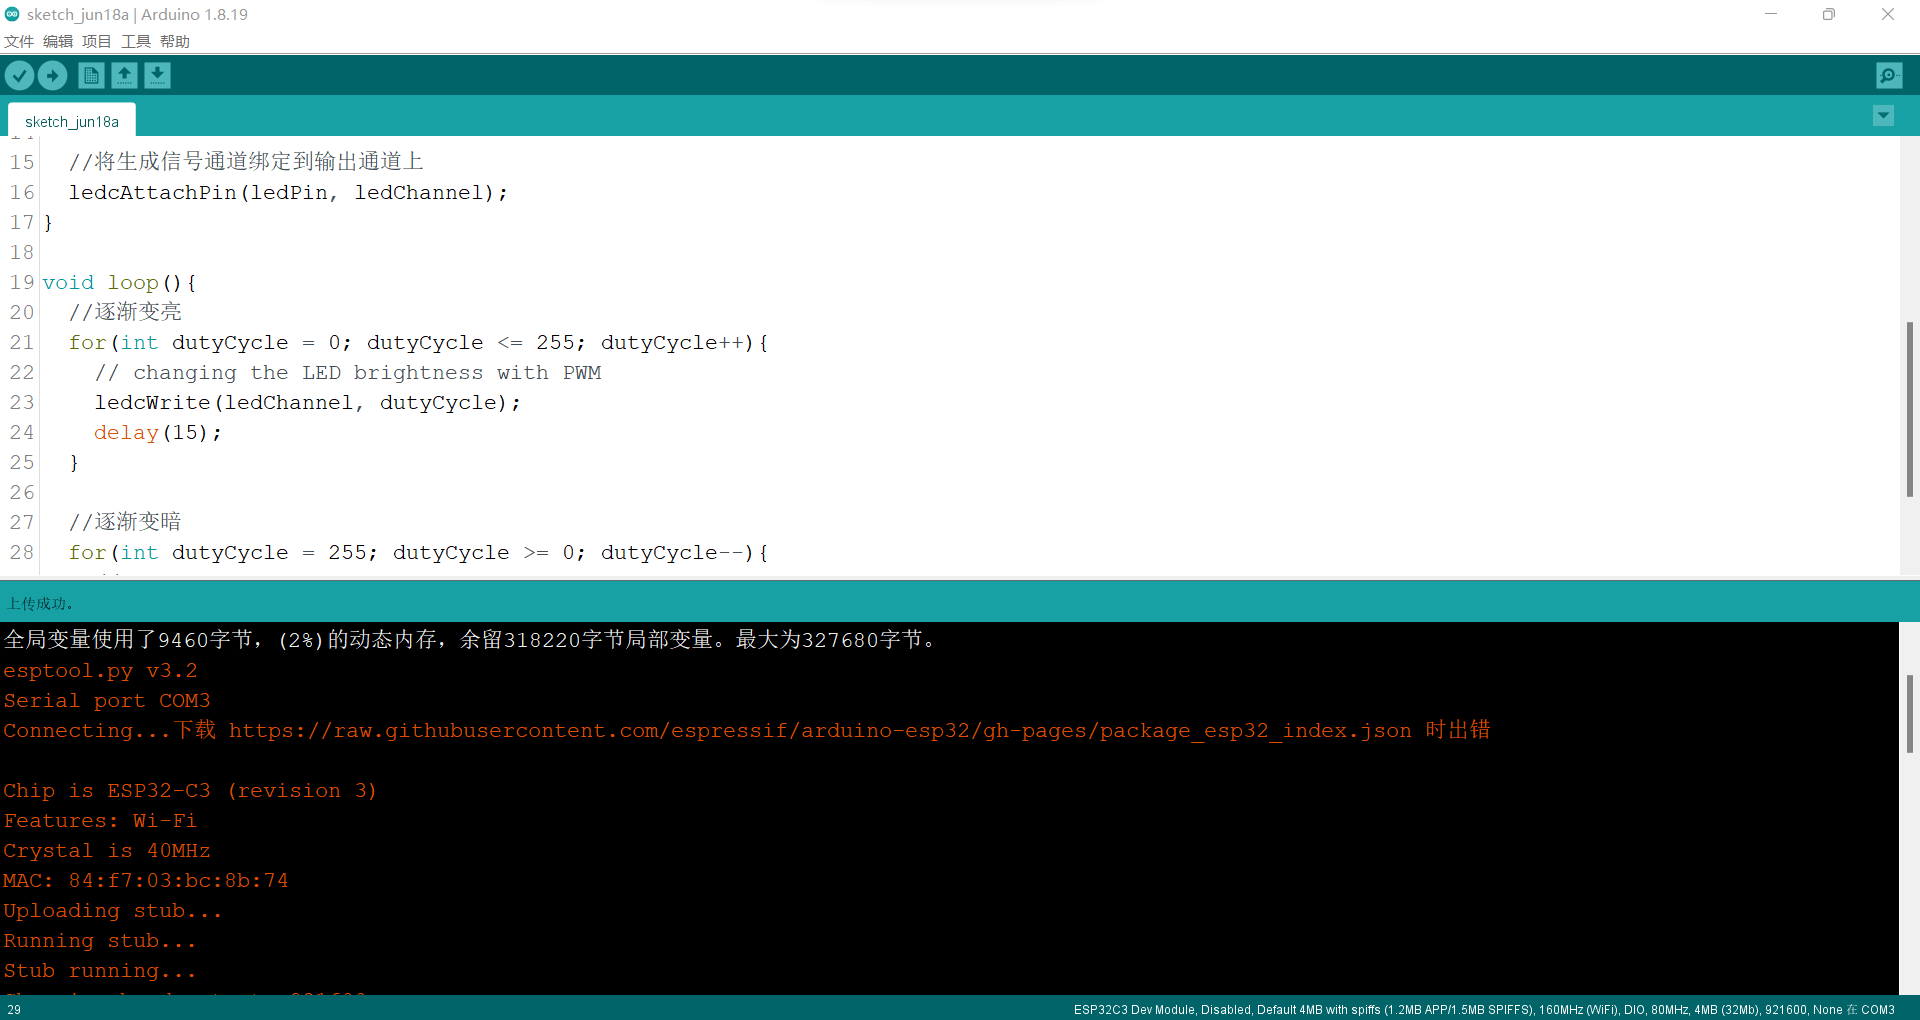This screenshot has width=1920, height=1020.
Task: Click the code editor vertical scrollbar
Action: pos(1909,408)
